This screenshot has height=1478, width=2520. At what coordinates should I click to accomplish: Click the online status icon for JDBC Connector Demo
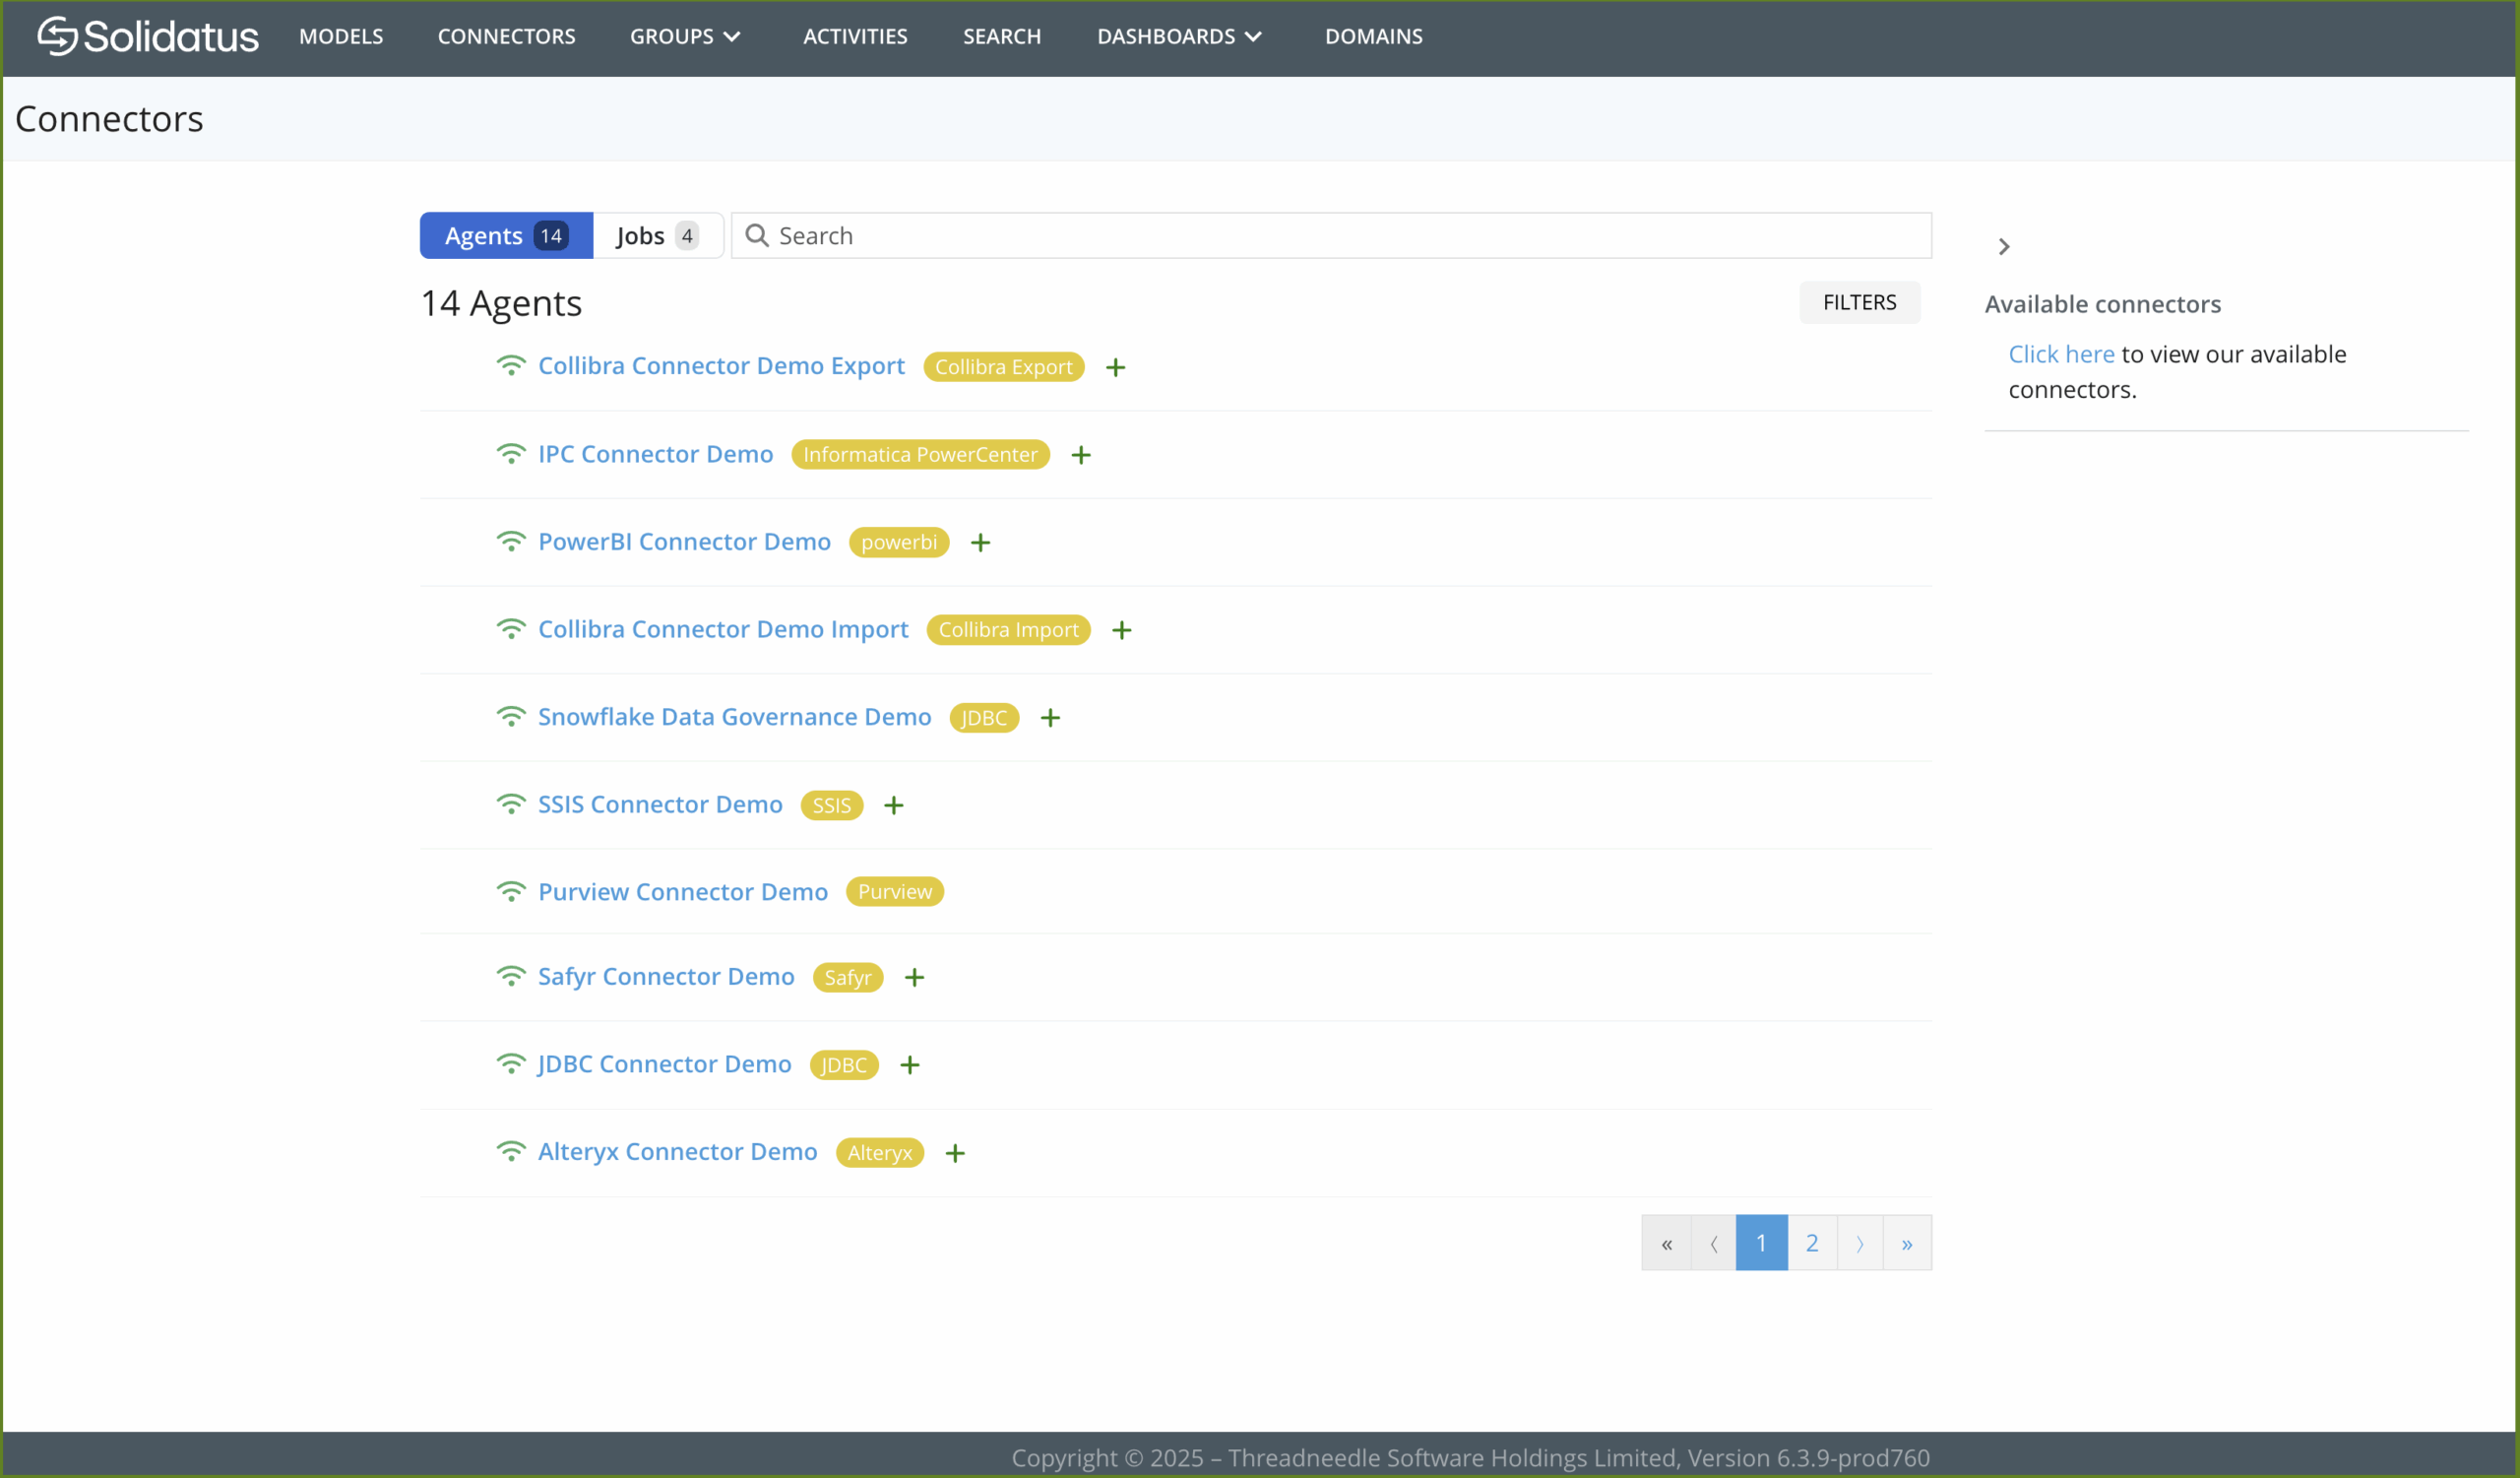click(x=511, y=1064)
